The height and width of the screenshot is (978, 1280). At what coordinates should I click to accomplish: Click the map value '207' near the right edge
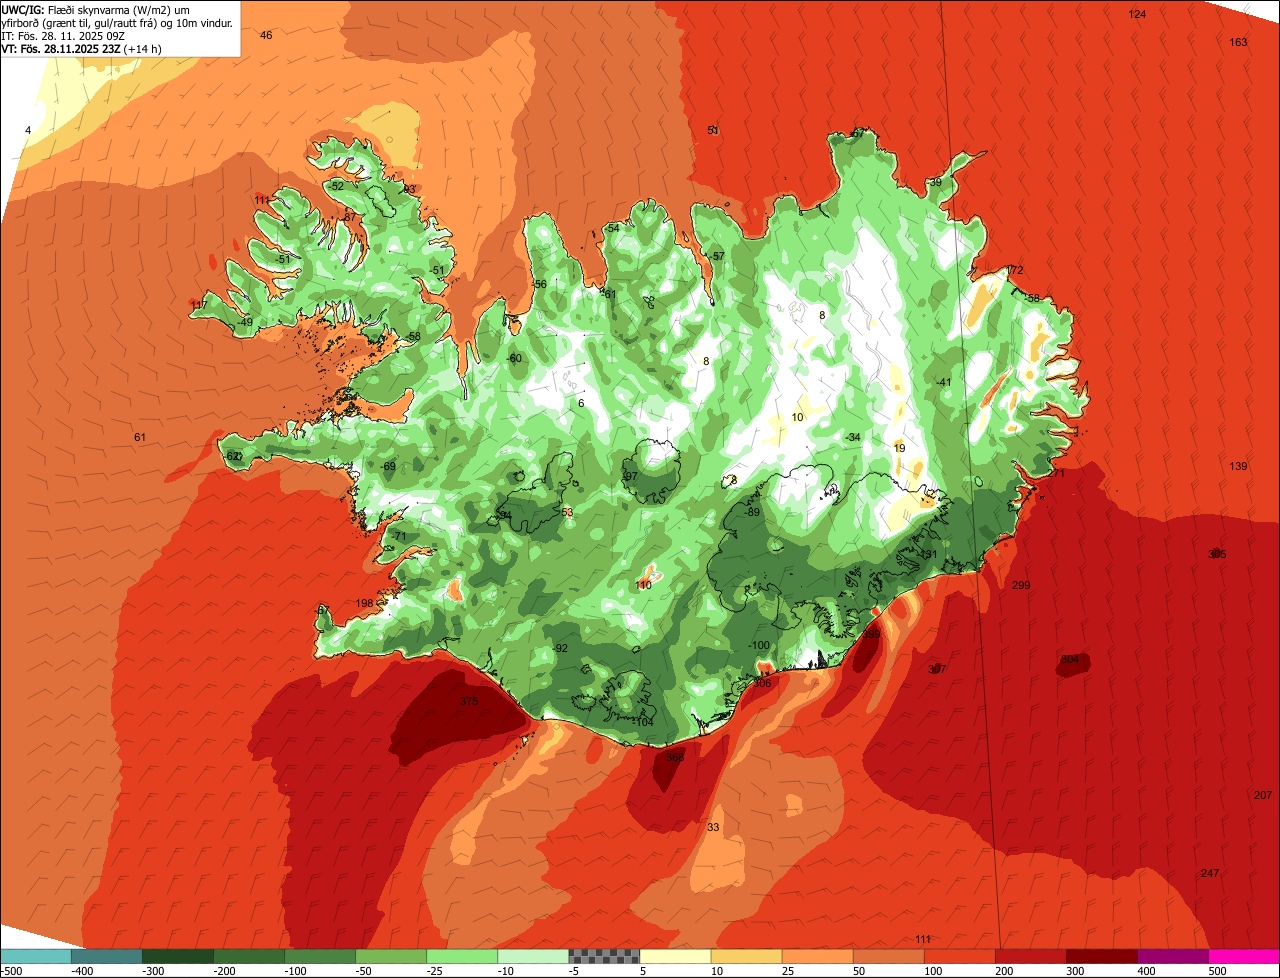point(1263,796)
